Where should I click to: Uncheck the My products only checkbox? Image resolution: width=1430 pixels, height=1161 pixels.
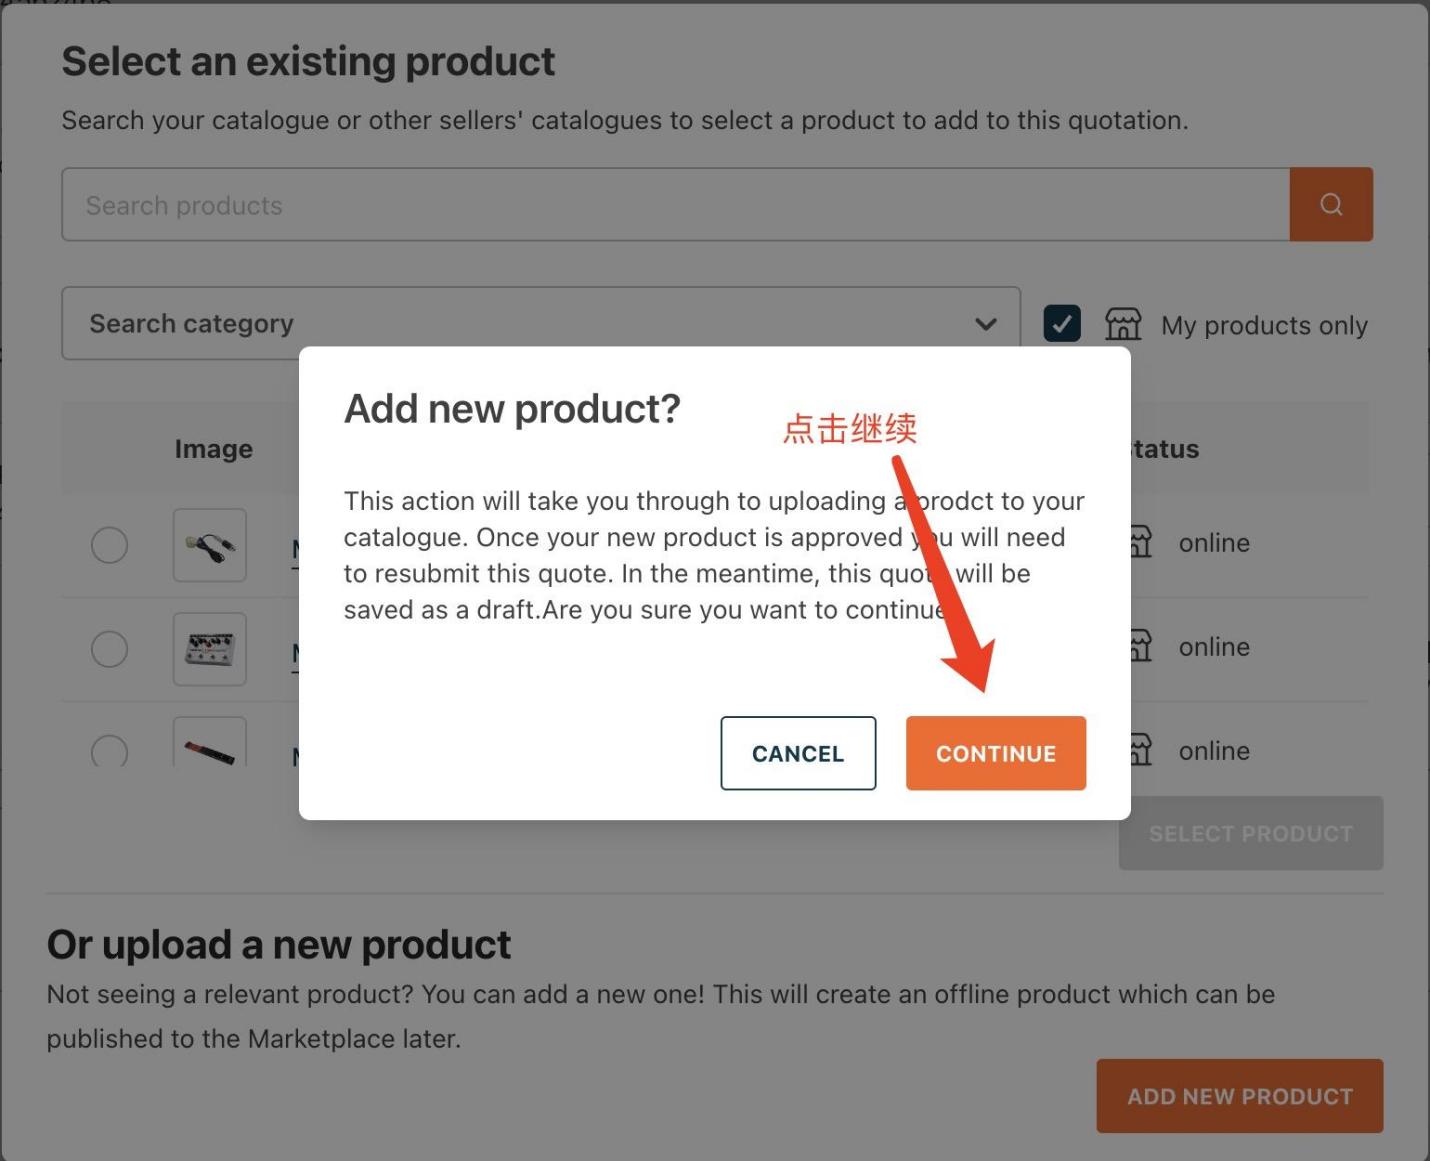click(1061, 324)
